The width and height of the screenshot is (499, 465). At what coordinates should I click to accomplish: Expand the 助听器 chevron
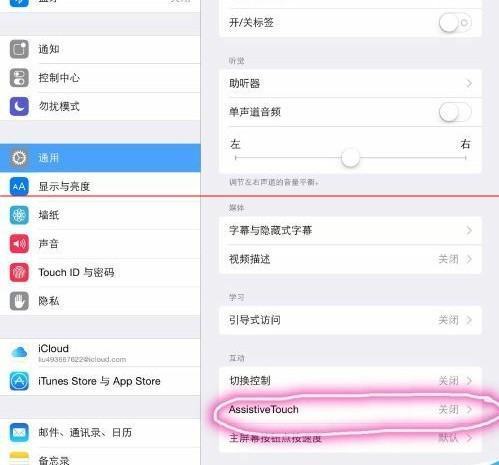[469, 83]
